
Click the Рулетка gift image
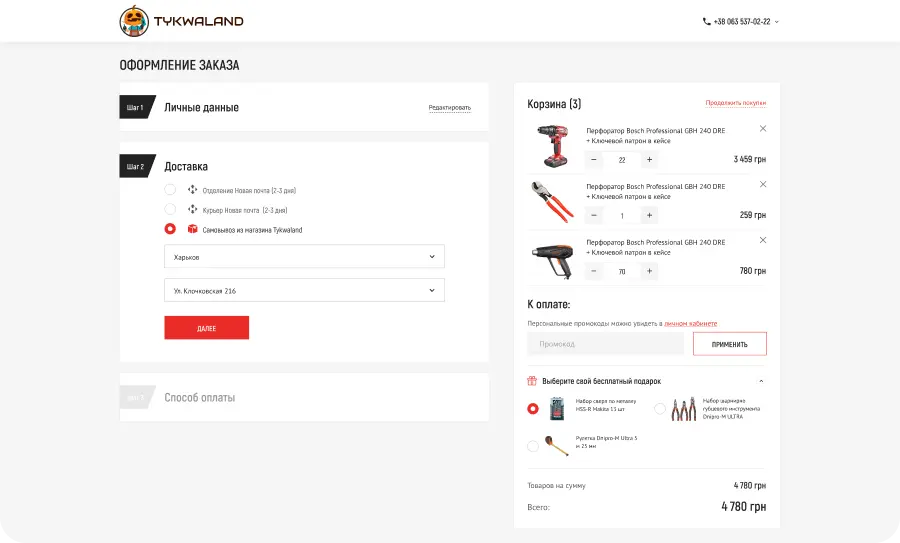(557, 445)
